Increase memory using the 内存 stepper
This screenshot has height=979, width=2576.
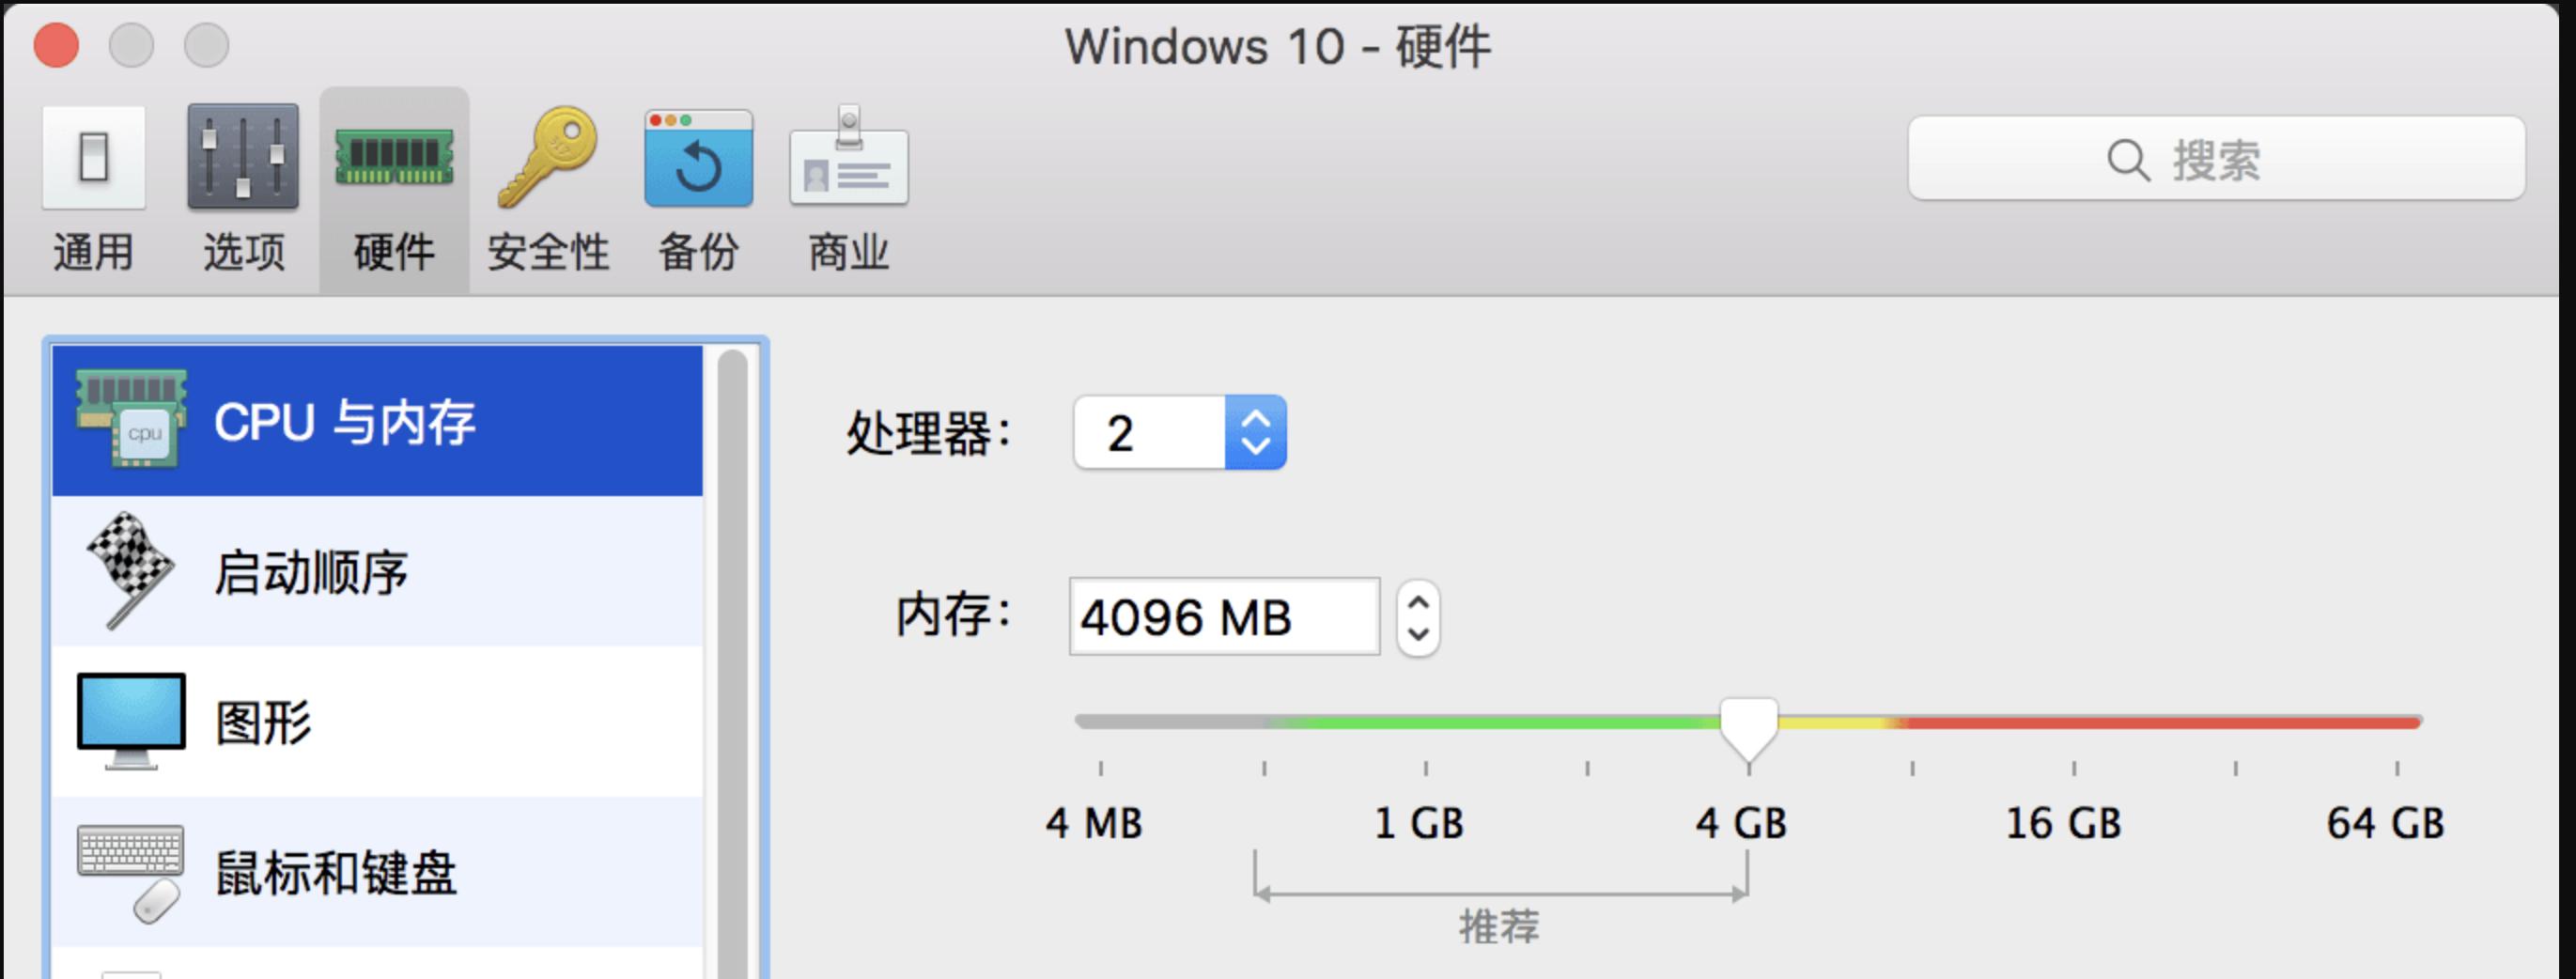coord(1418,602)
